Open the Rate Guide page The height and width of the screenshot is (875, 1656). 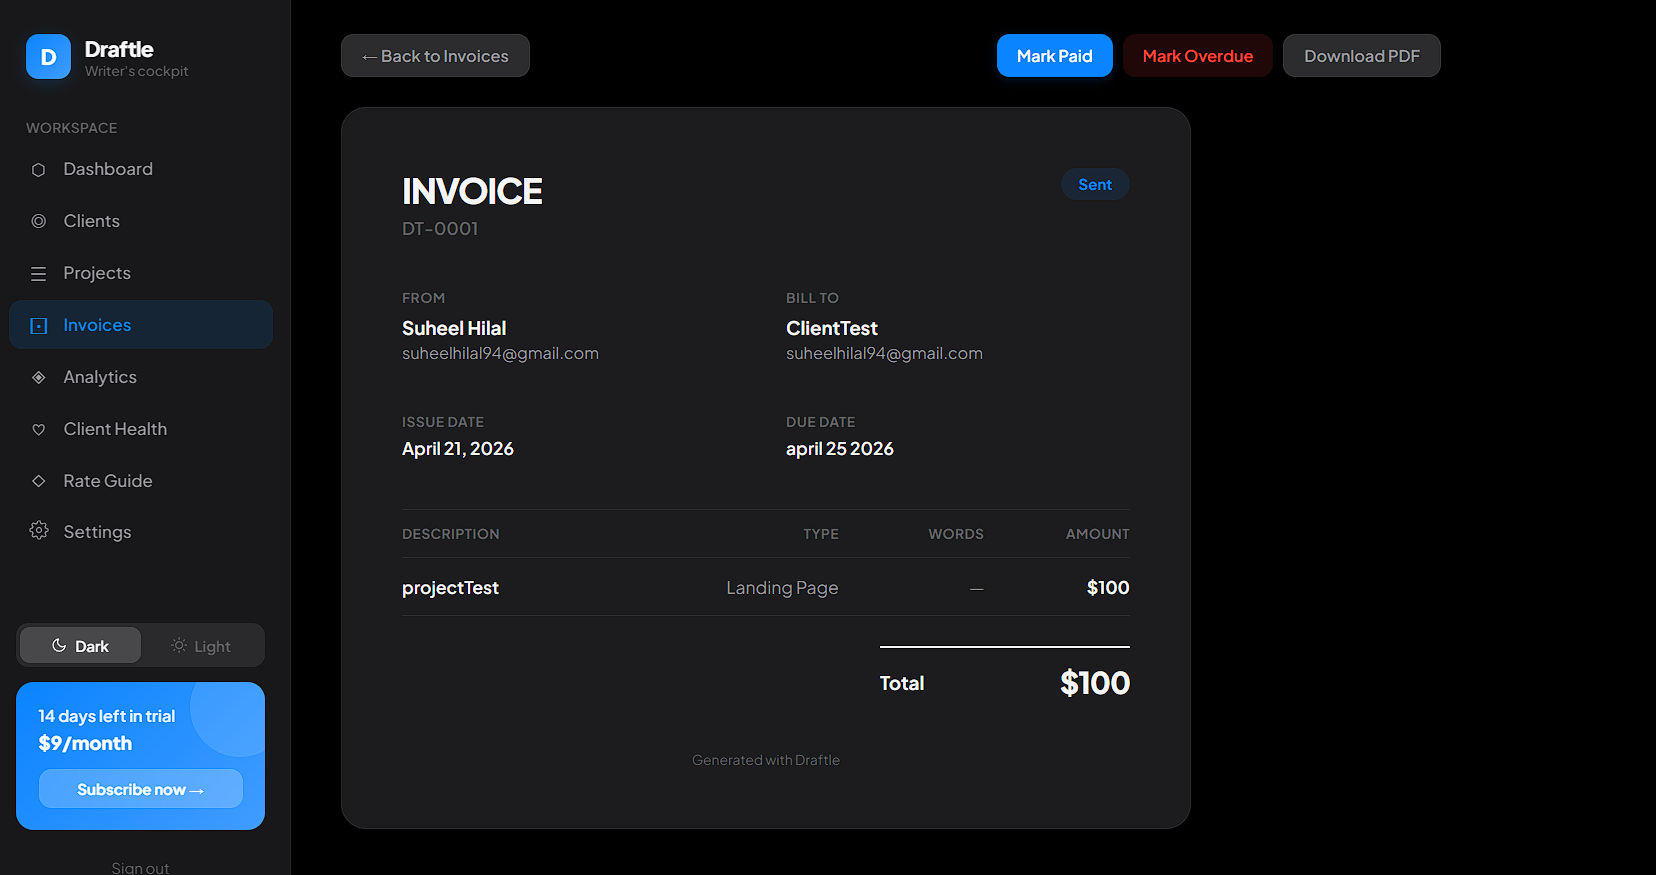pyautogui.click(x=108, y=481)
